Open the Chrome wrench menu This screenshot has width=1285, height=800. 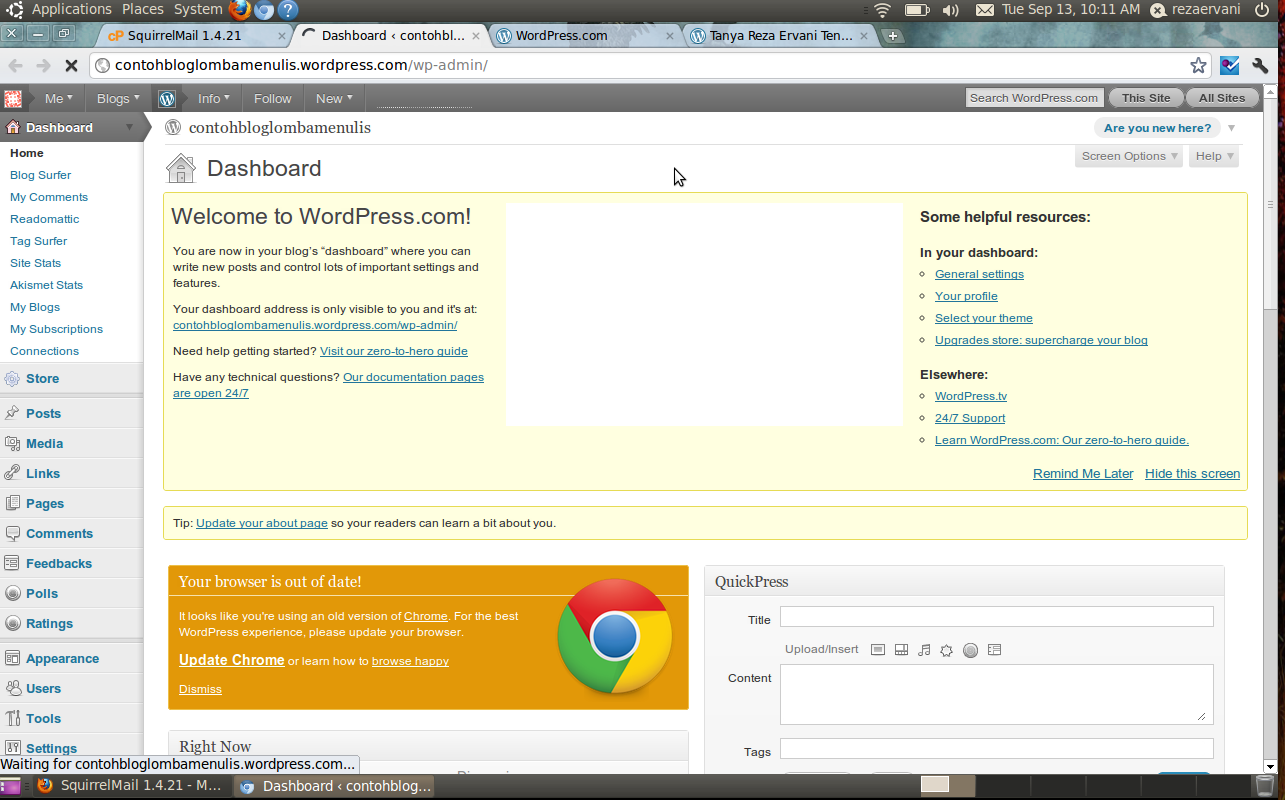click(x=1260, y=66)
